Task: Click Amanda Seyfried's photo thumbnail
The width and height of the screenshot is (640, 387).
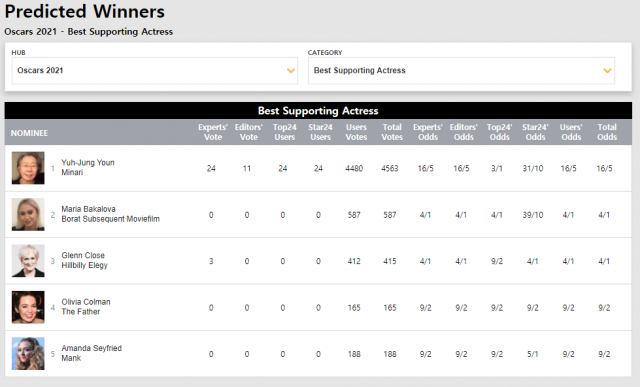Action: tap(28, 354)
